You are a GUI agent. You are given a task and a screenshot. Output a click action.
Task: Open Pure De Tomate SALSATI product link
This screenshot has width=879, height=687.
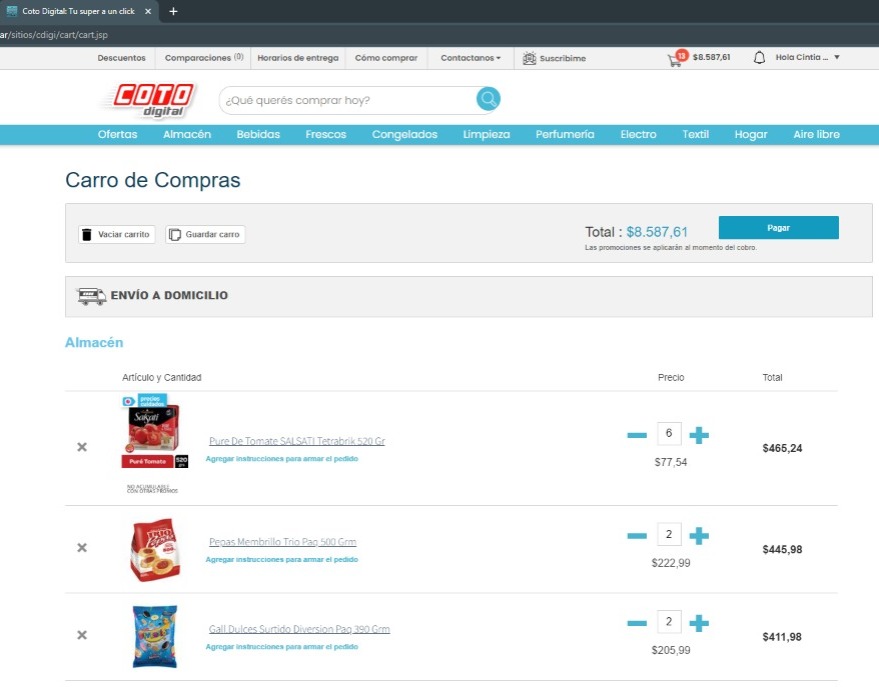pyautogui.click(x=297, y=441)
